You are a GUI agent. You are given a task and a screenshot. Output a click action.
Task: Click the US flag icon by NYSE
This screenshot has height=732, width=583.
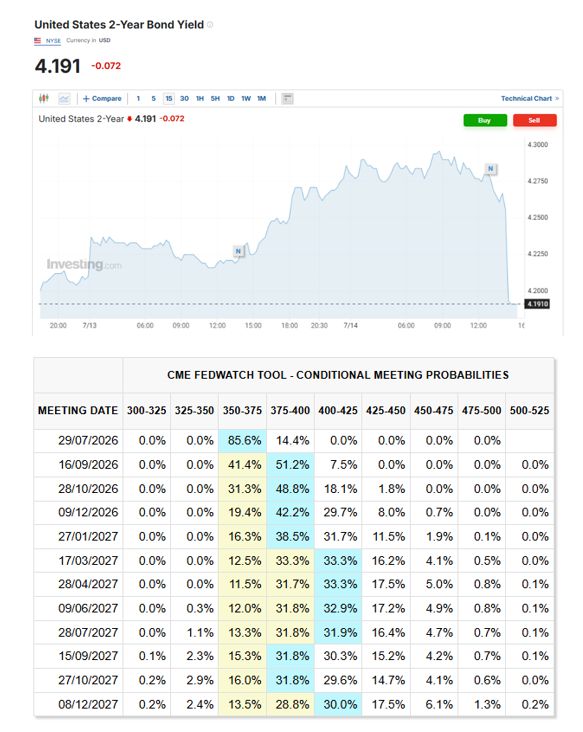(x=37, y=41)
